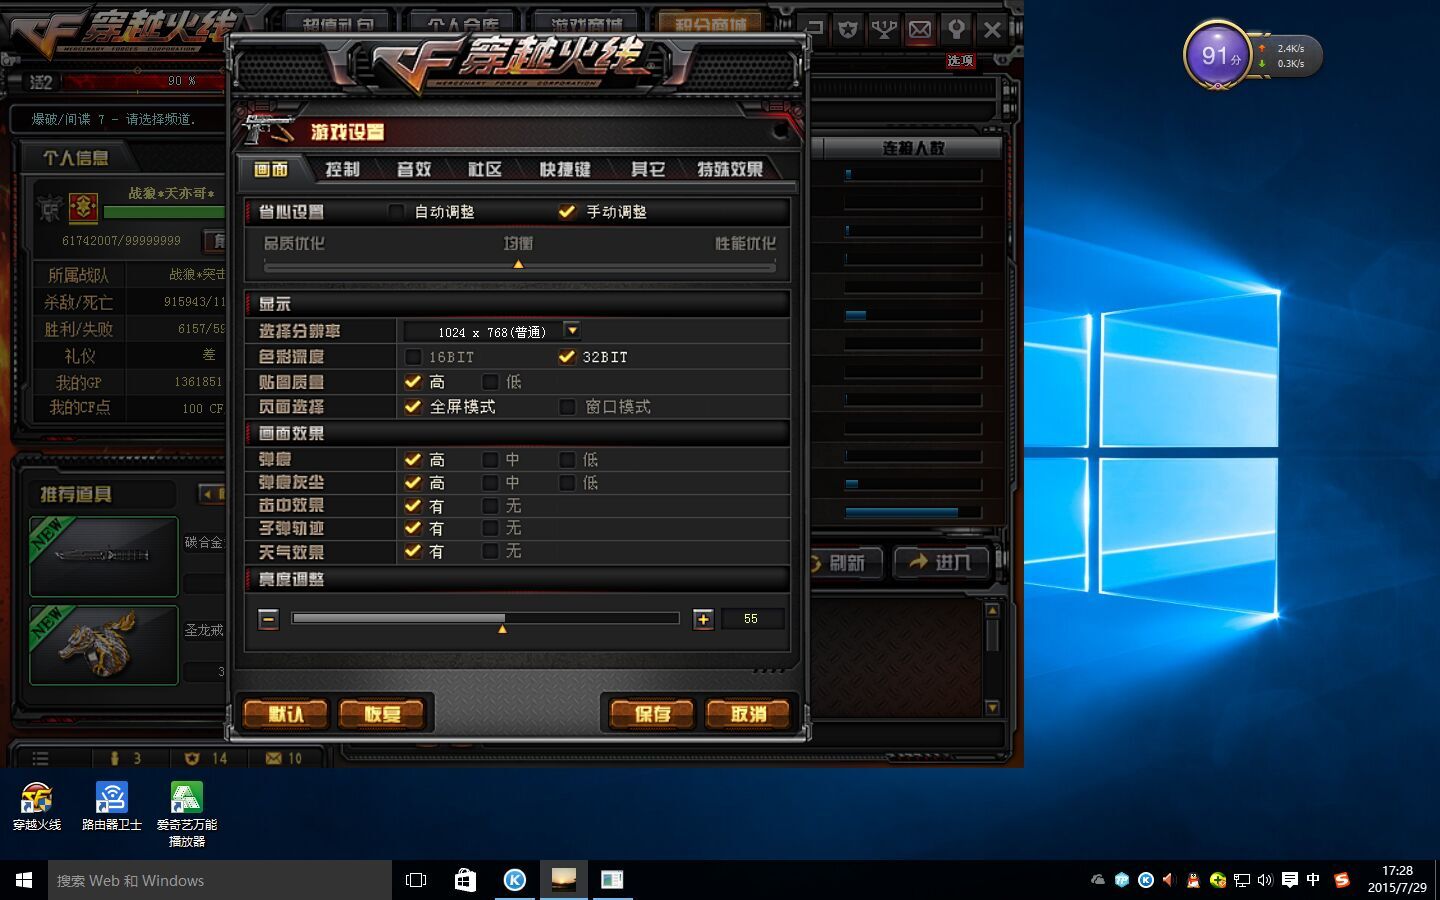This screenshot has height=900, width=1440.
Task: Click the 取消 cancel button
Action: 748,714
